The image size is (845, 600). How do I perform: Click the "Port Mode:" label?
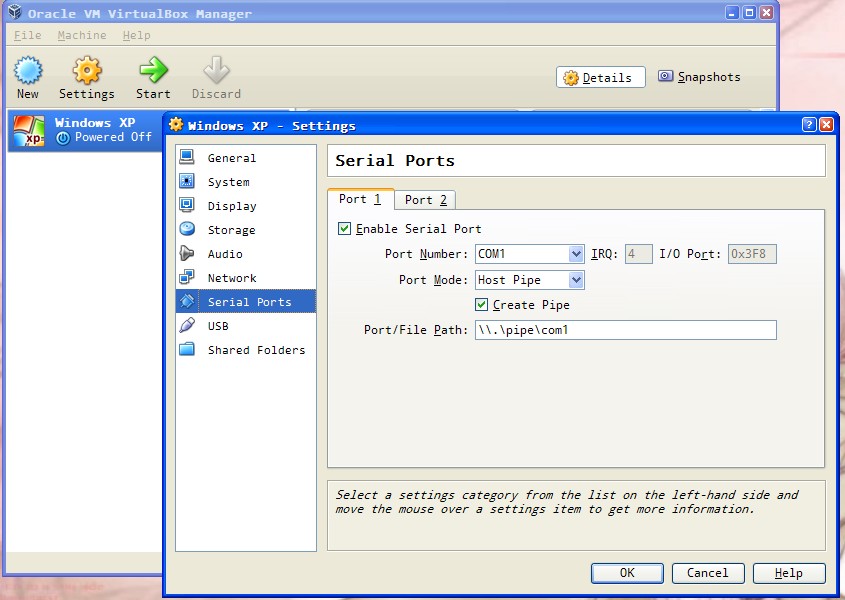433,280
